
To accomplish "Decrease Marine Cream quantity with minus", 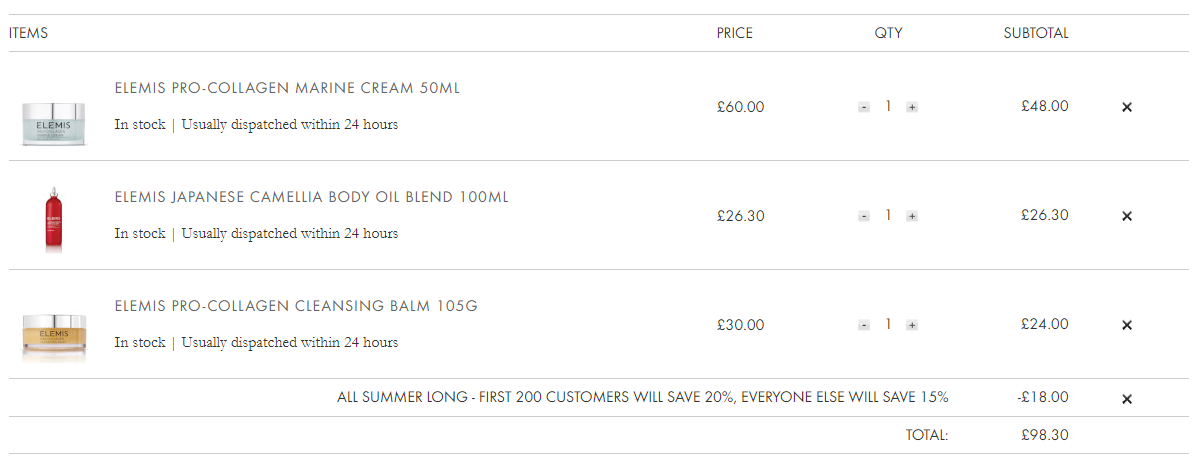I will [x=864, y=107].
